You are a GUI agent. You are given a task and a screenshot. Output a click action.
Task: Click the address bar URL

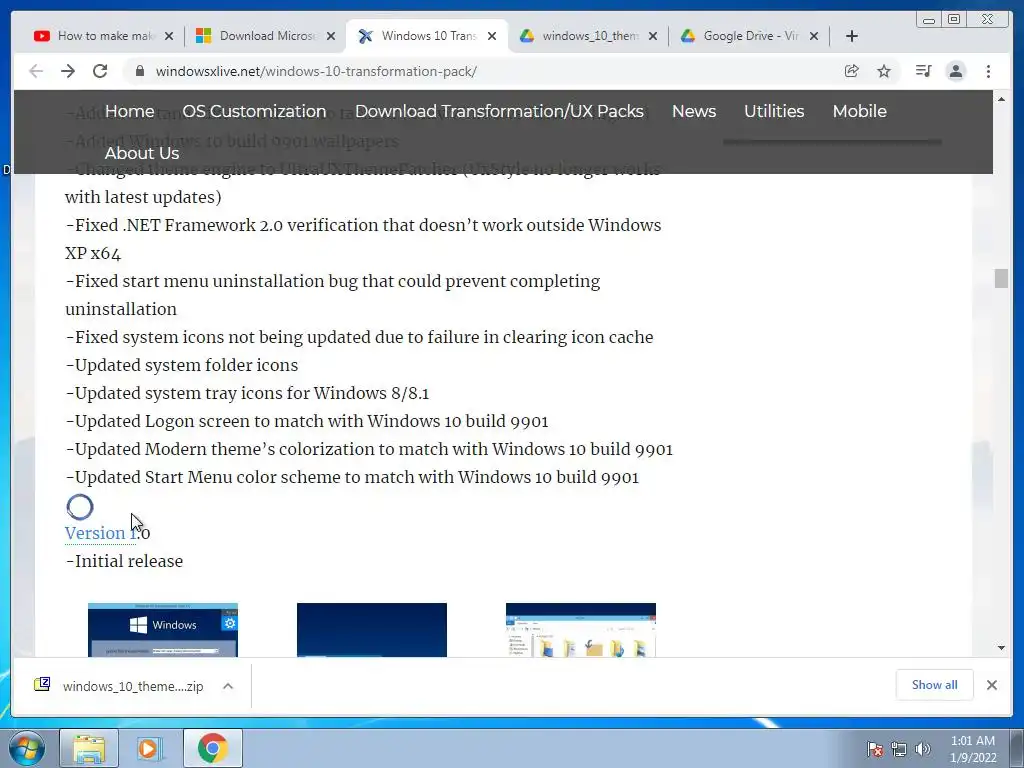(x=316, y=71)
